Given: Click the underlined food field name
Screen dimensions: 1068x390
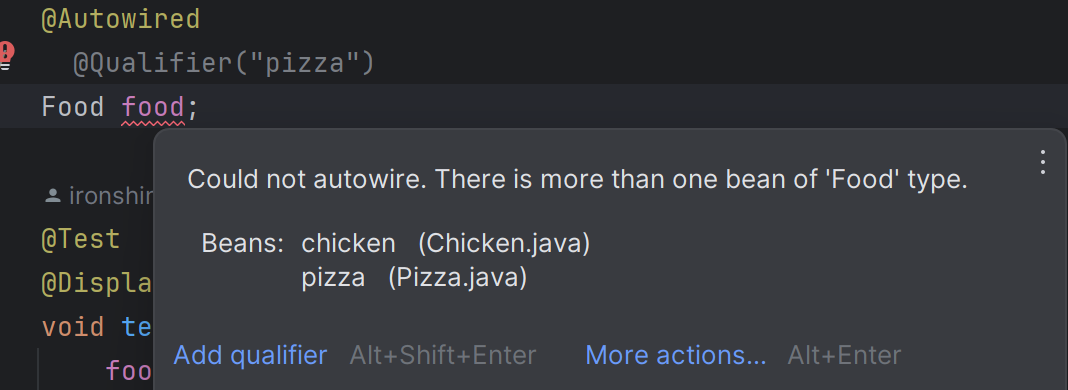Looking at the screenshot, I should click(x=153, y=108).
